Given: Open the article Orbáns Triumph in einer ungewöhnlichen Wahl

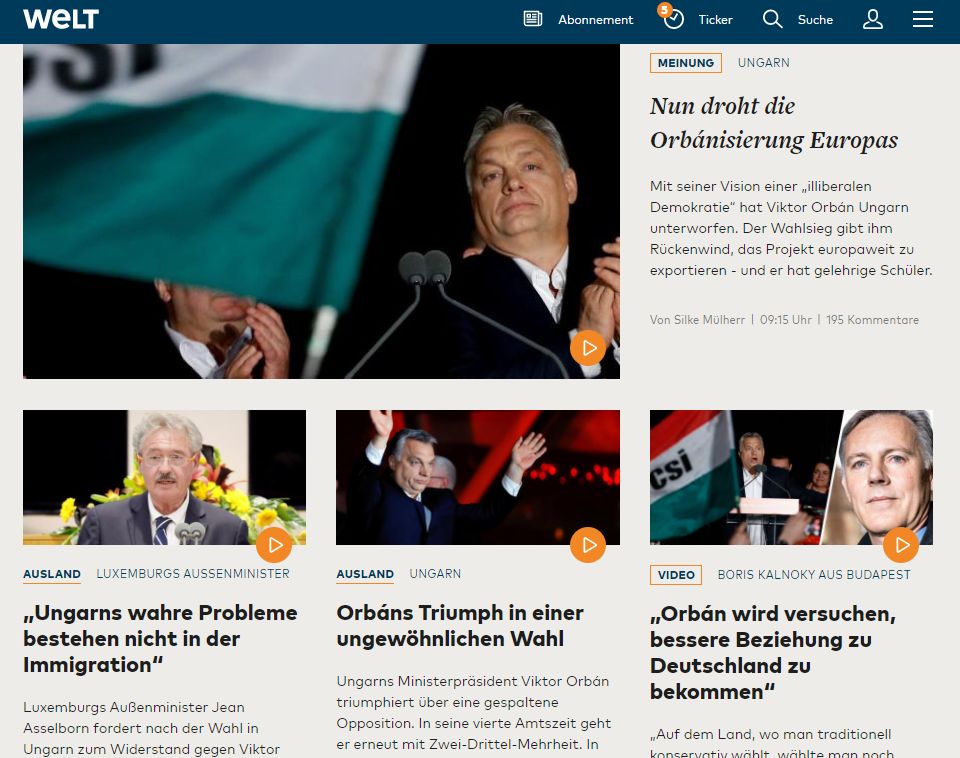Looking at the screenshot, I should pyautogui.click(x=460, y=625).
